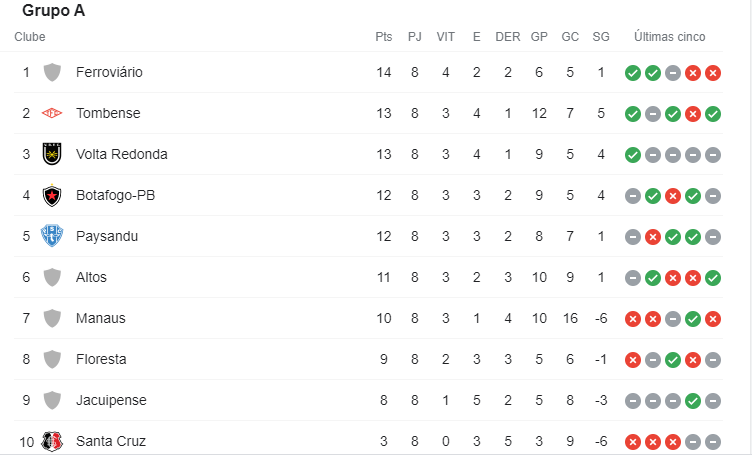
Task: Click the Tombense club crest icon
Action: 52,113
